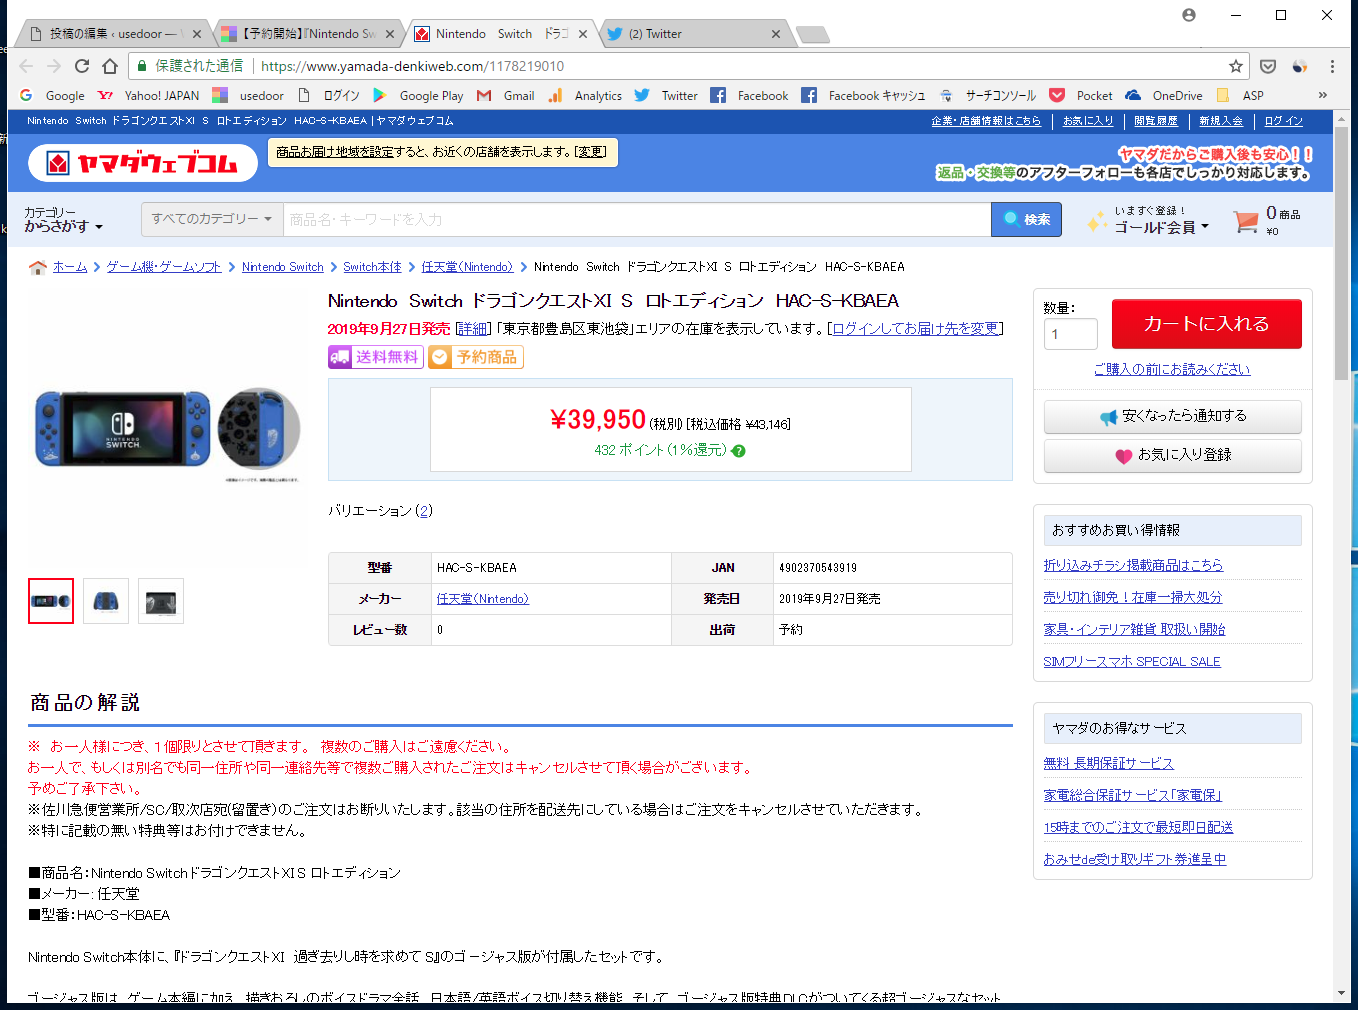Click the home icon in the breadcrumb
The width and height of the screenshot is (1358, 1010).
38,267
